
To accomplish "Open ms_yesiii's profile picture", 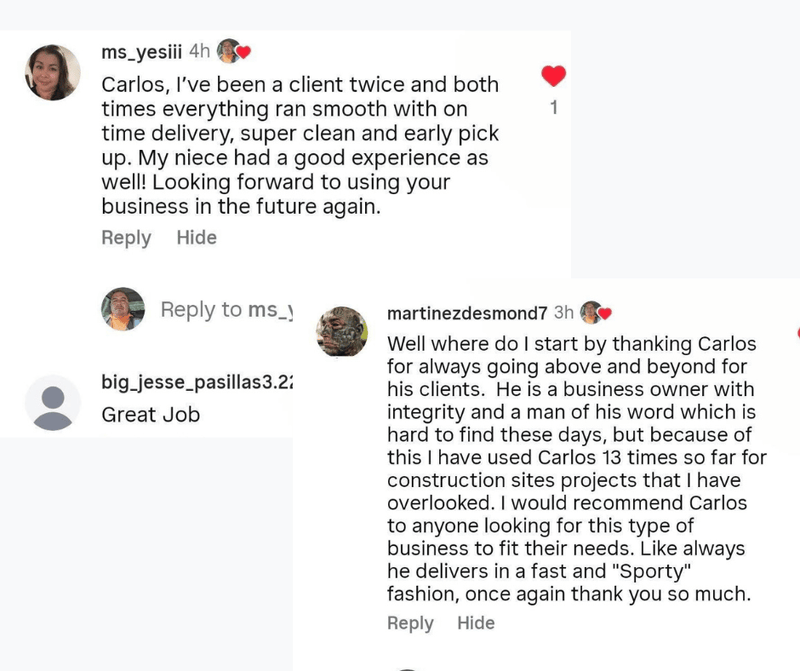I will click(52, 72).
